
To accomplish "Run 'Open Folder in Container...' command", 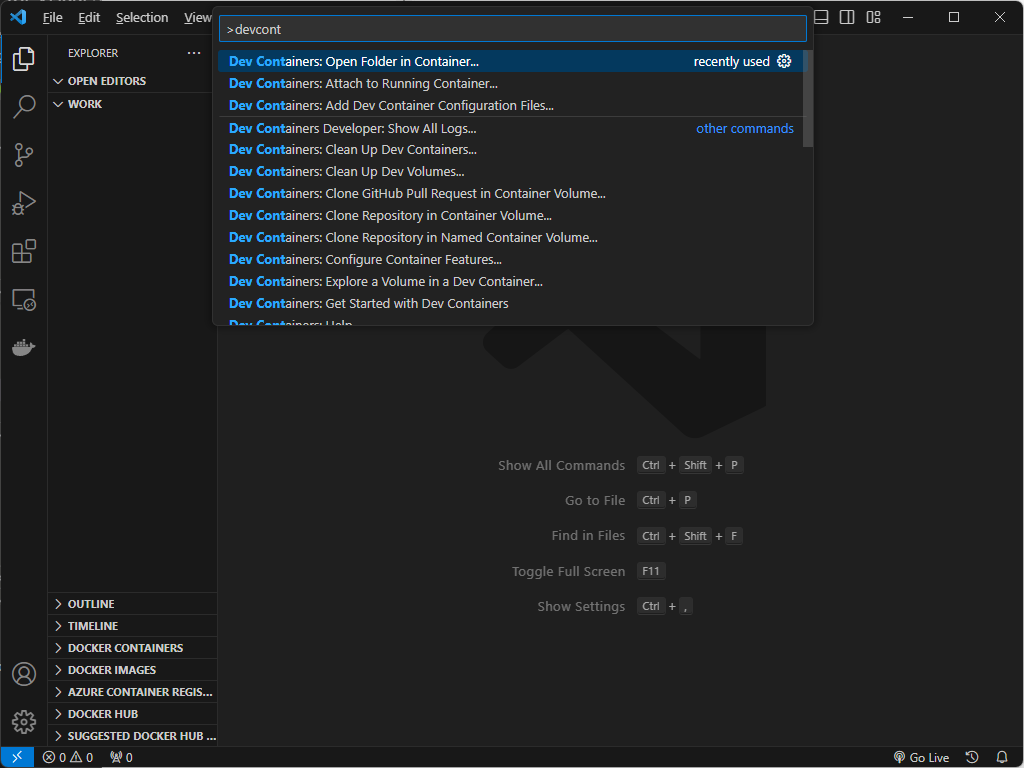I will coord(510,61).
